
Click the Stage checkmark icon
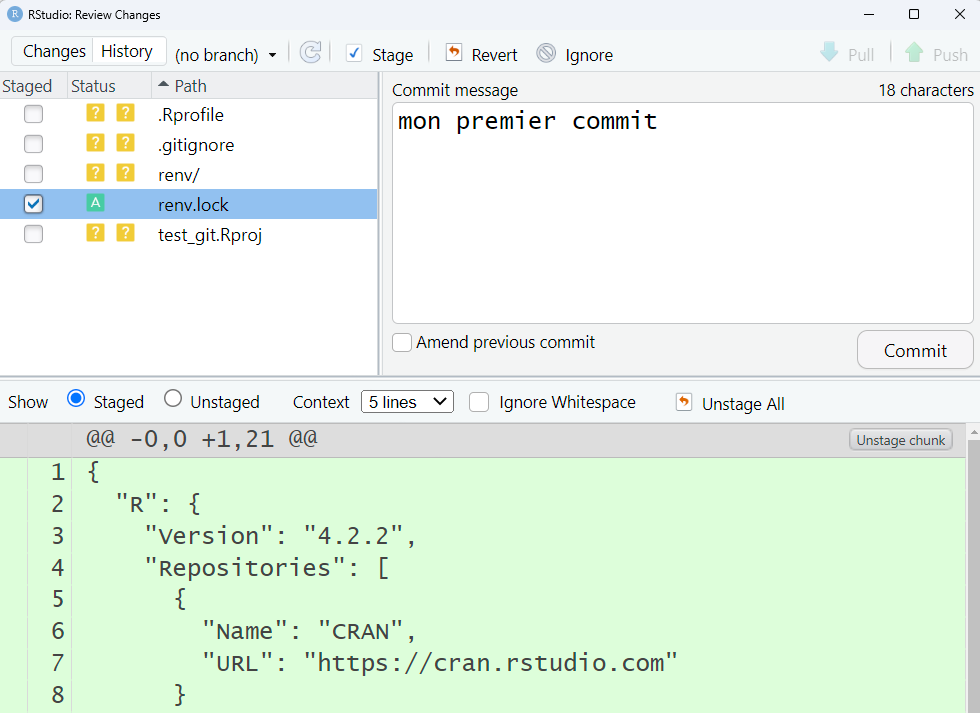[x=354, y=54]
